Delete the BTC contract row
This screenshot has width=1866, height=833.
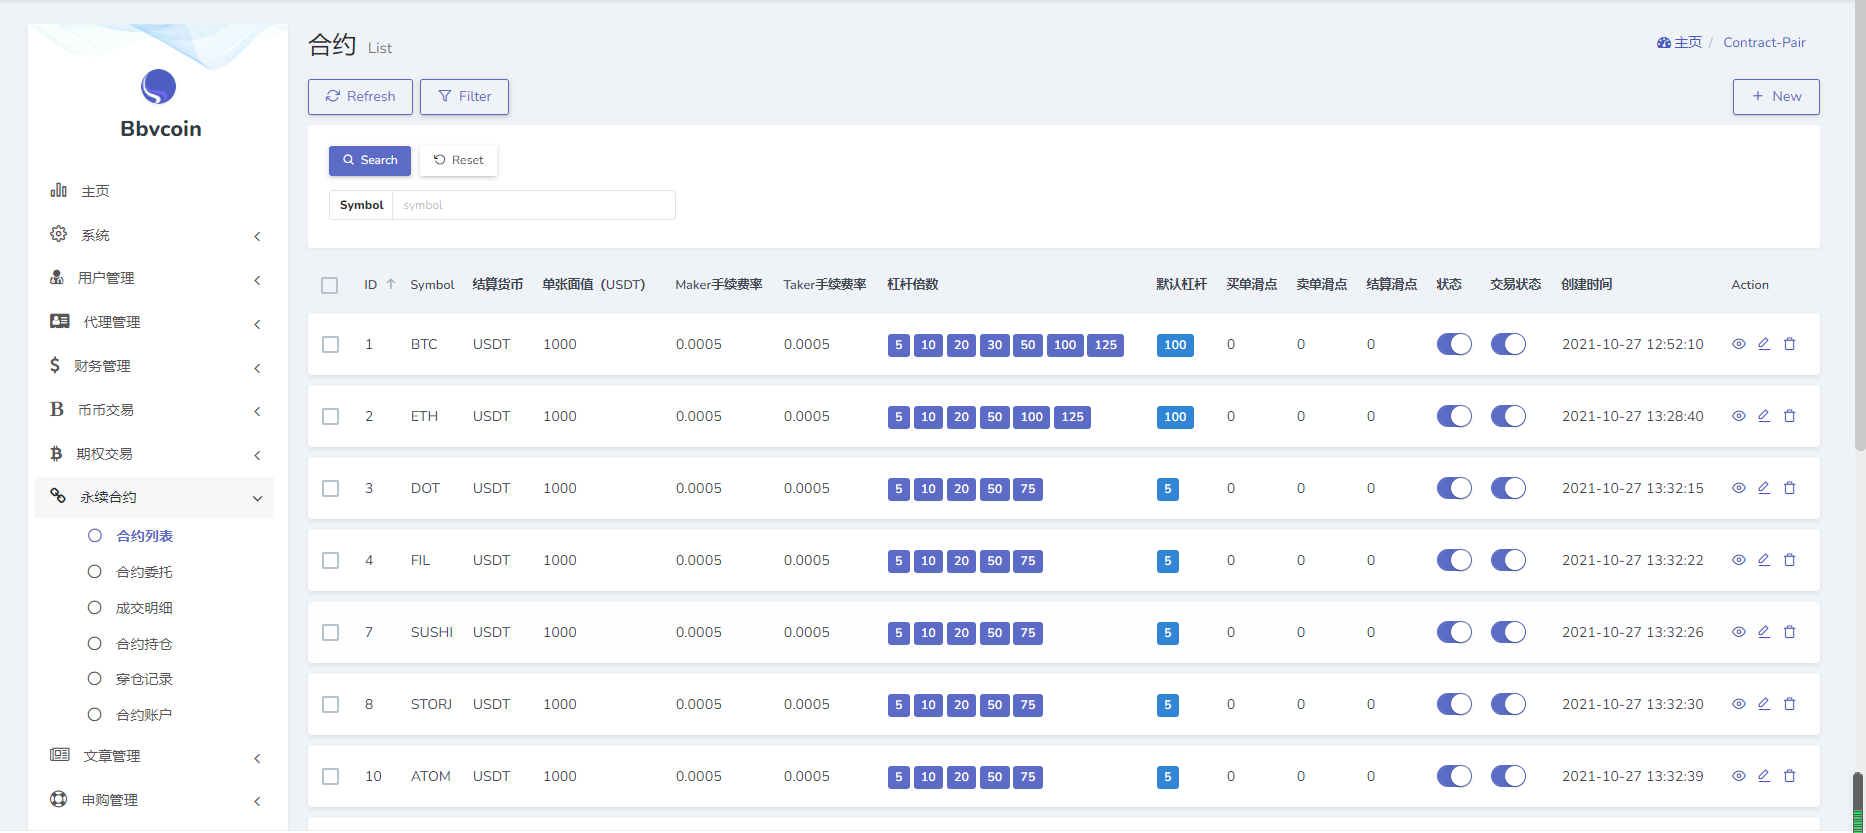coord(1790,344)
